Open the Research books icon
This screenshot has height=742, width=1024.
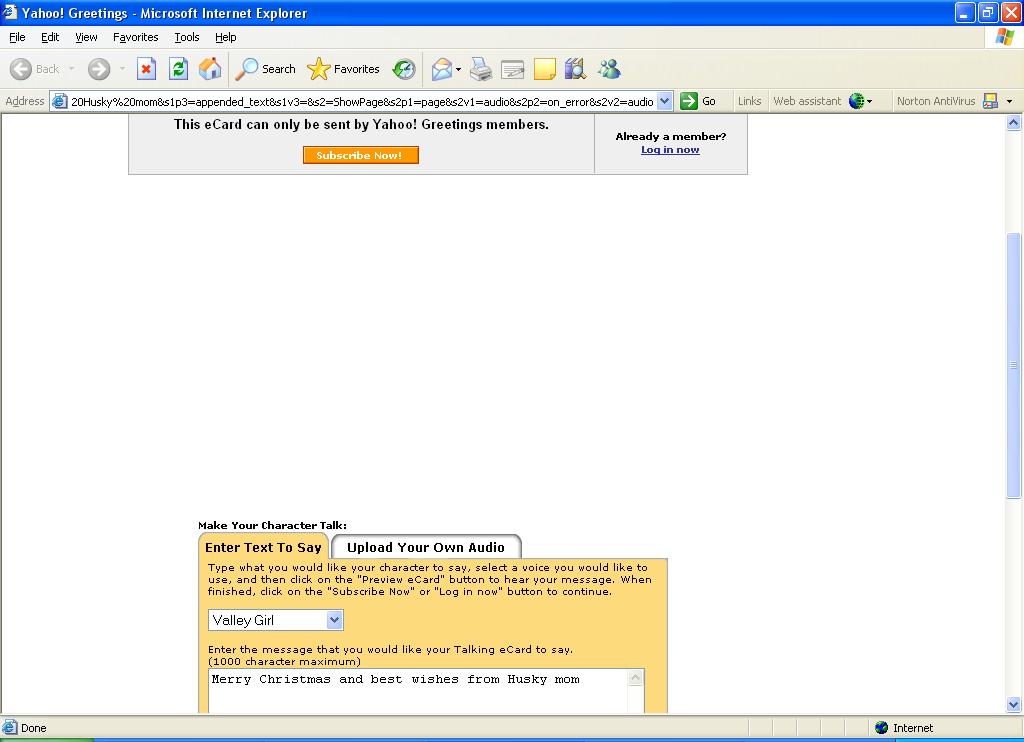pyautogui.click(x=575, y=69)
